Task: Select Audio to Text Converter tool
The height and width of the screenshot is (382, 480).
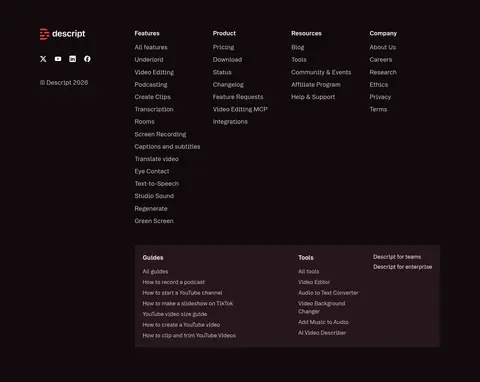Action: (328, 293)
